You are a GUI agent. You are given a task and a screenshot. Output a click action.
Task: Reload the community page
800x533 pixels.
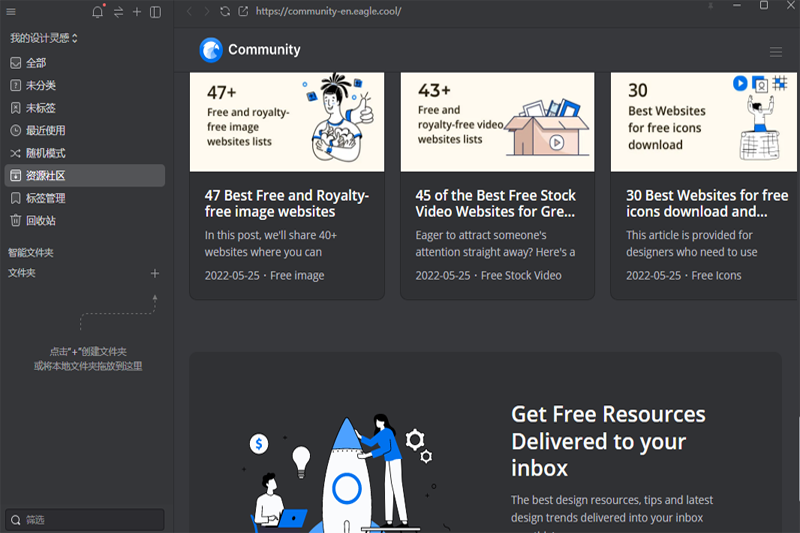pos(225,11)
